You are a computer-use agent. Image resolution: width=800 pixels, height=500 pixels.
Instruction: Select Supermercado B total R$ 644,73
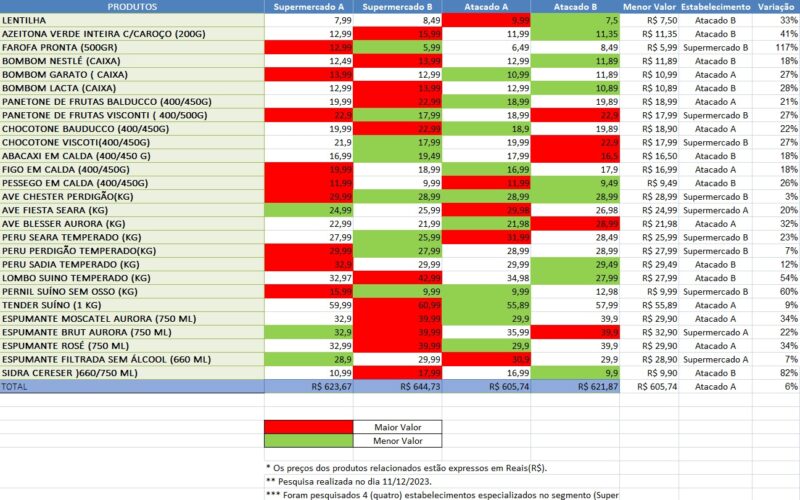tap(397, 387)
